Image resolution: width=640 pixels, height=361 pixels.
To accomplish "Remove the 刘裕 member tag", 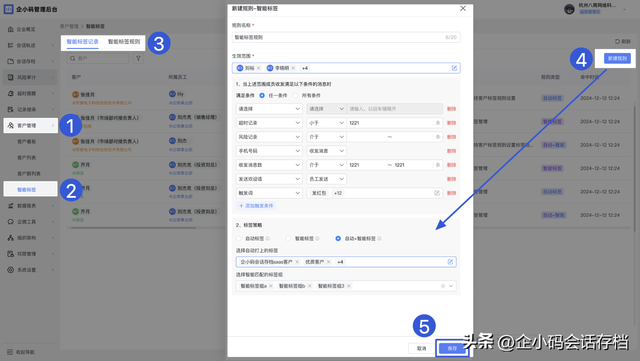I will pyautogui.click(x=258, y=68).
